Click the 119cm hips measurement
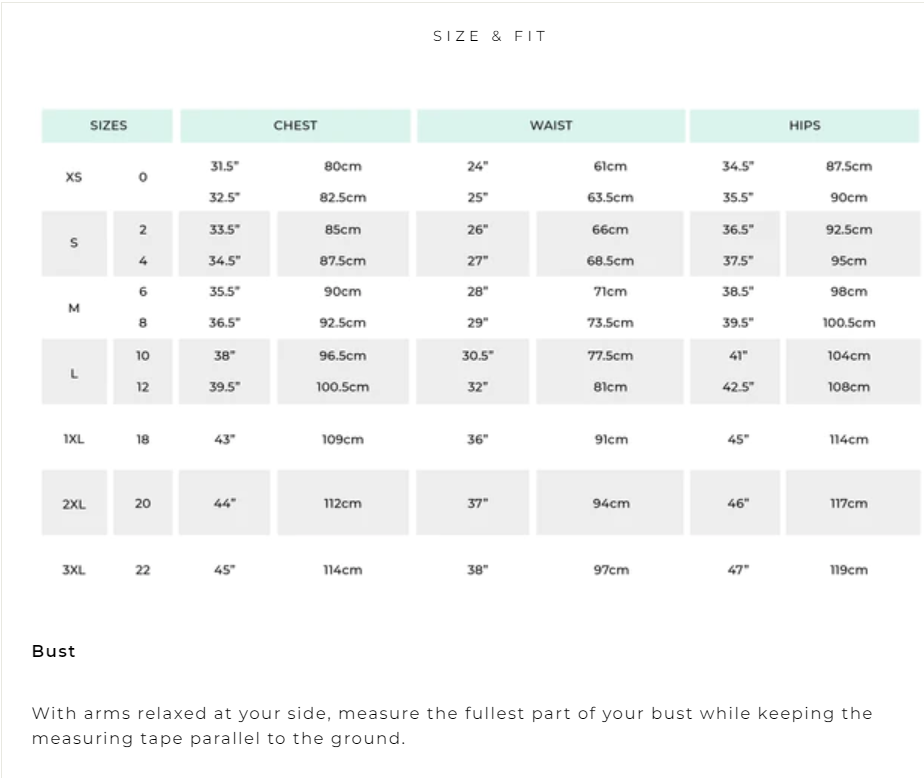Viewport: 924px width, 778px height. tap(848, 570)
